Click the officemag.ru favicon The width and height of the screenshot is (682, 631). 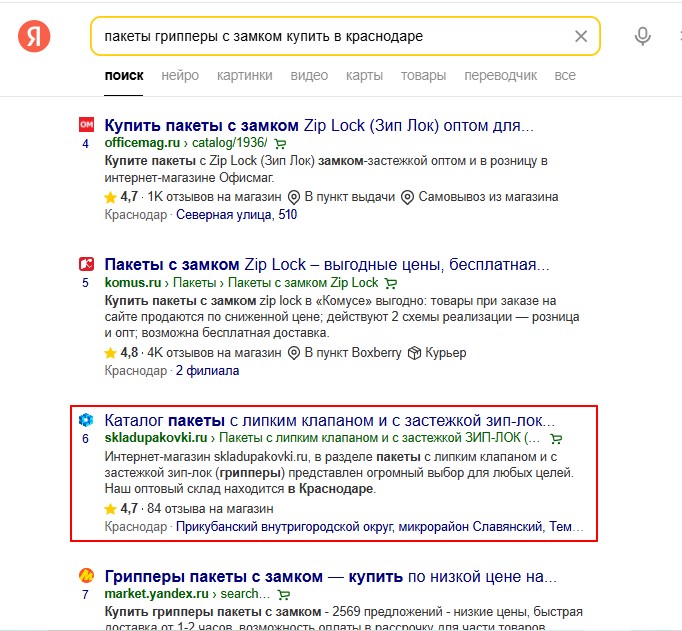tap(86, 125)
